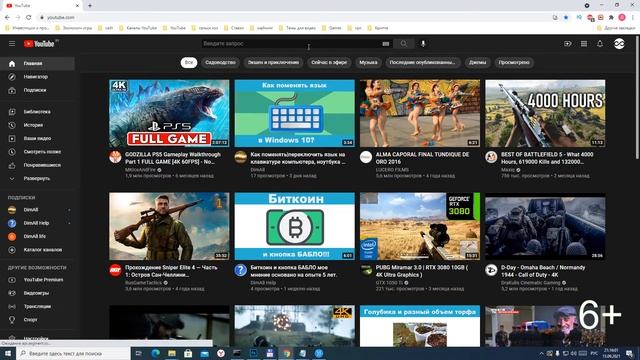Image resolution: width=640 pixels, height=360 pixels.
Task: Click the Windows taskbar search box
Action: [73, 353]
